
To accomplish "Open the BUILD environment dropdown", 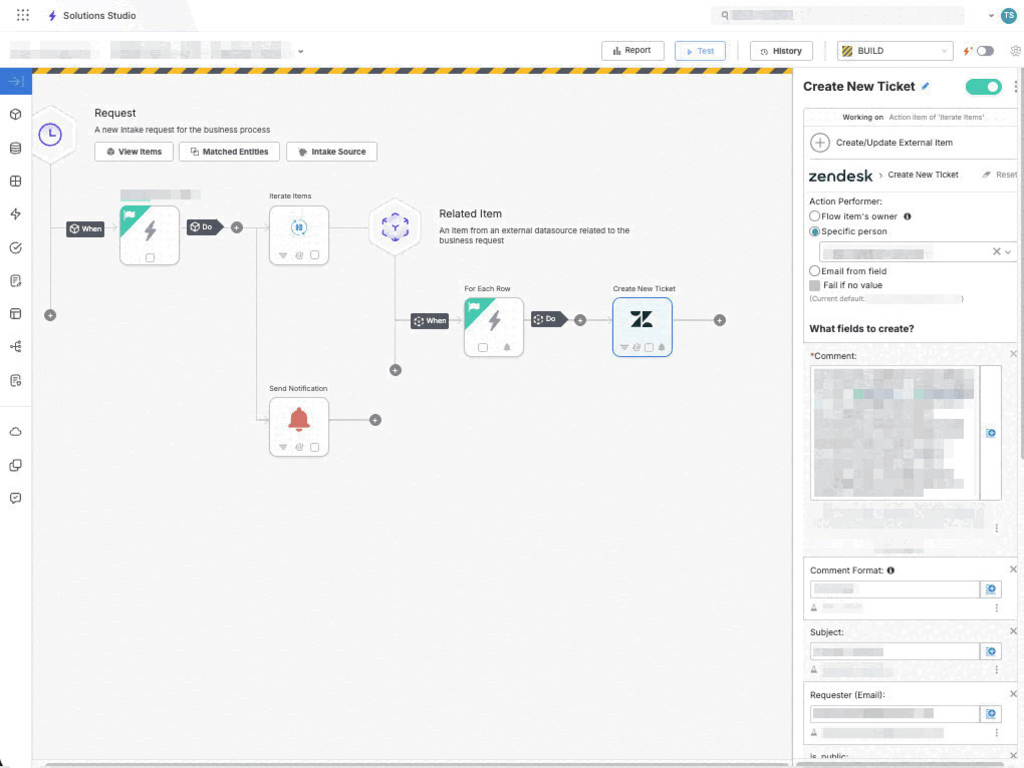I will 894,51.
